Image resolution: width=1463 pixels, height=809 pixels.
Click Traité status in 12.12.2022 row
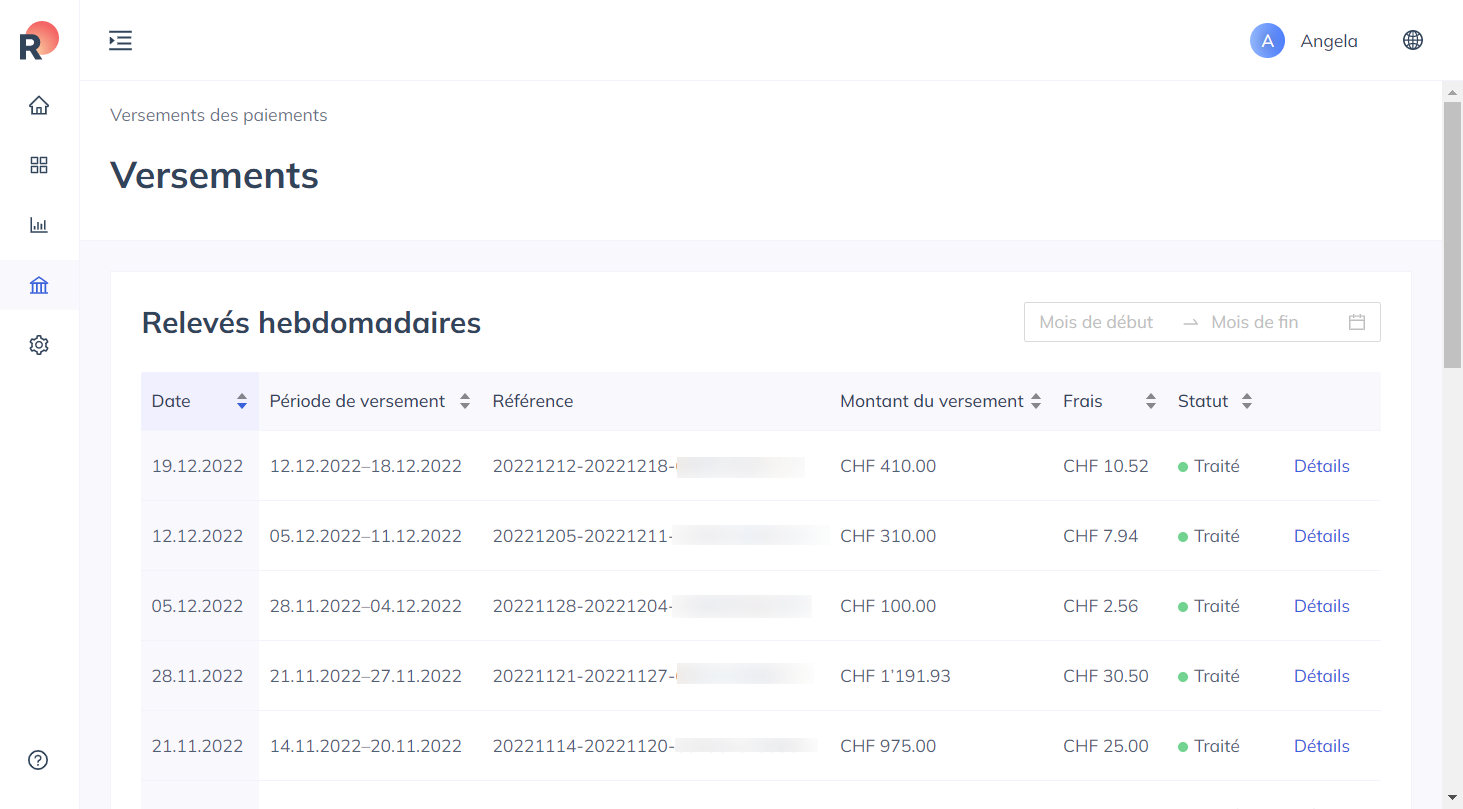click(1209, 536)
